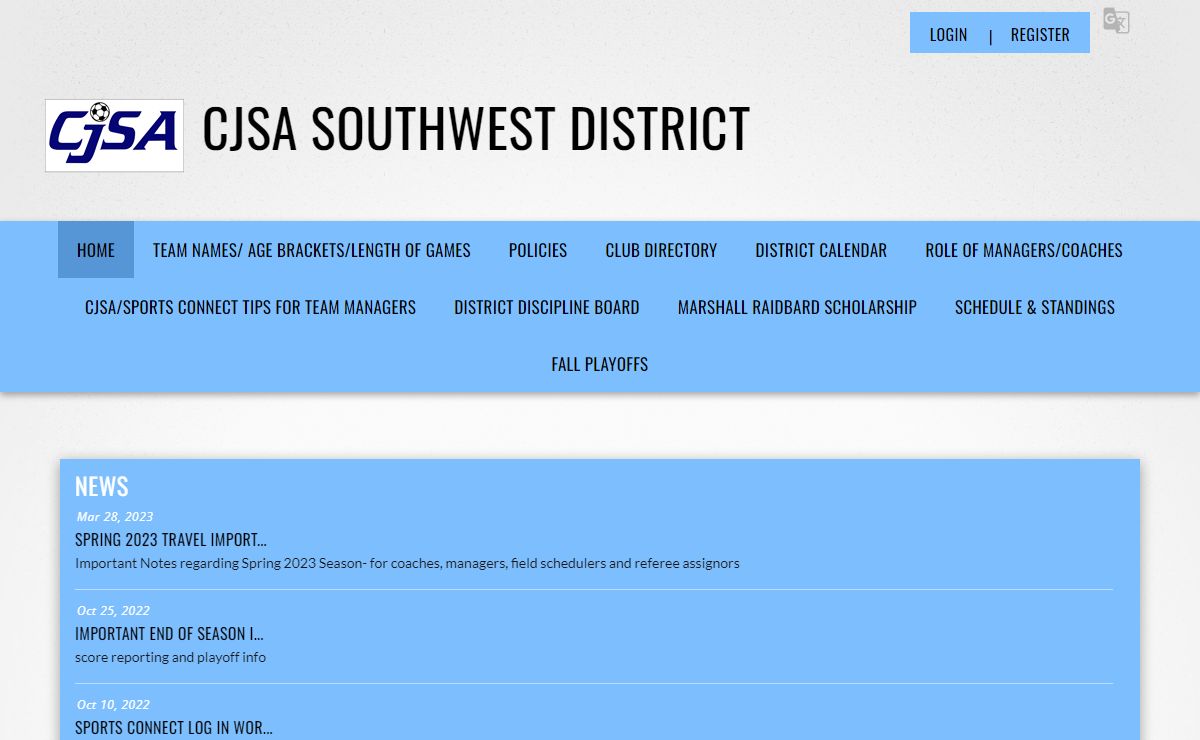This screenshot has width=1200, height=740.
Task: Click the score reporting and playoff info text
Action: (170, 657)
